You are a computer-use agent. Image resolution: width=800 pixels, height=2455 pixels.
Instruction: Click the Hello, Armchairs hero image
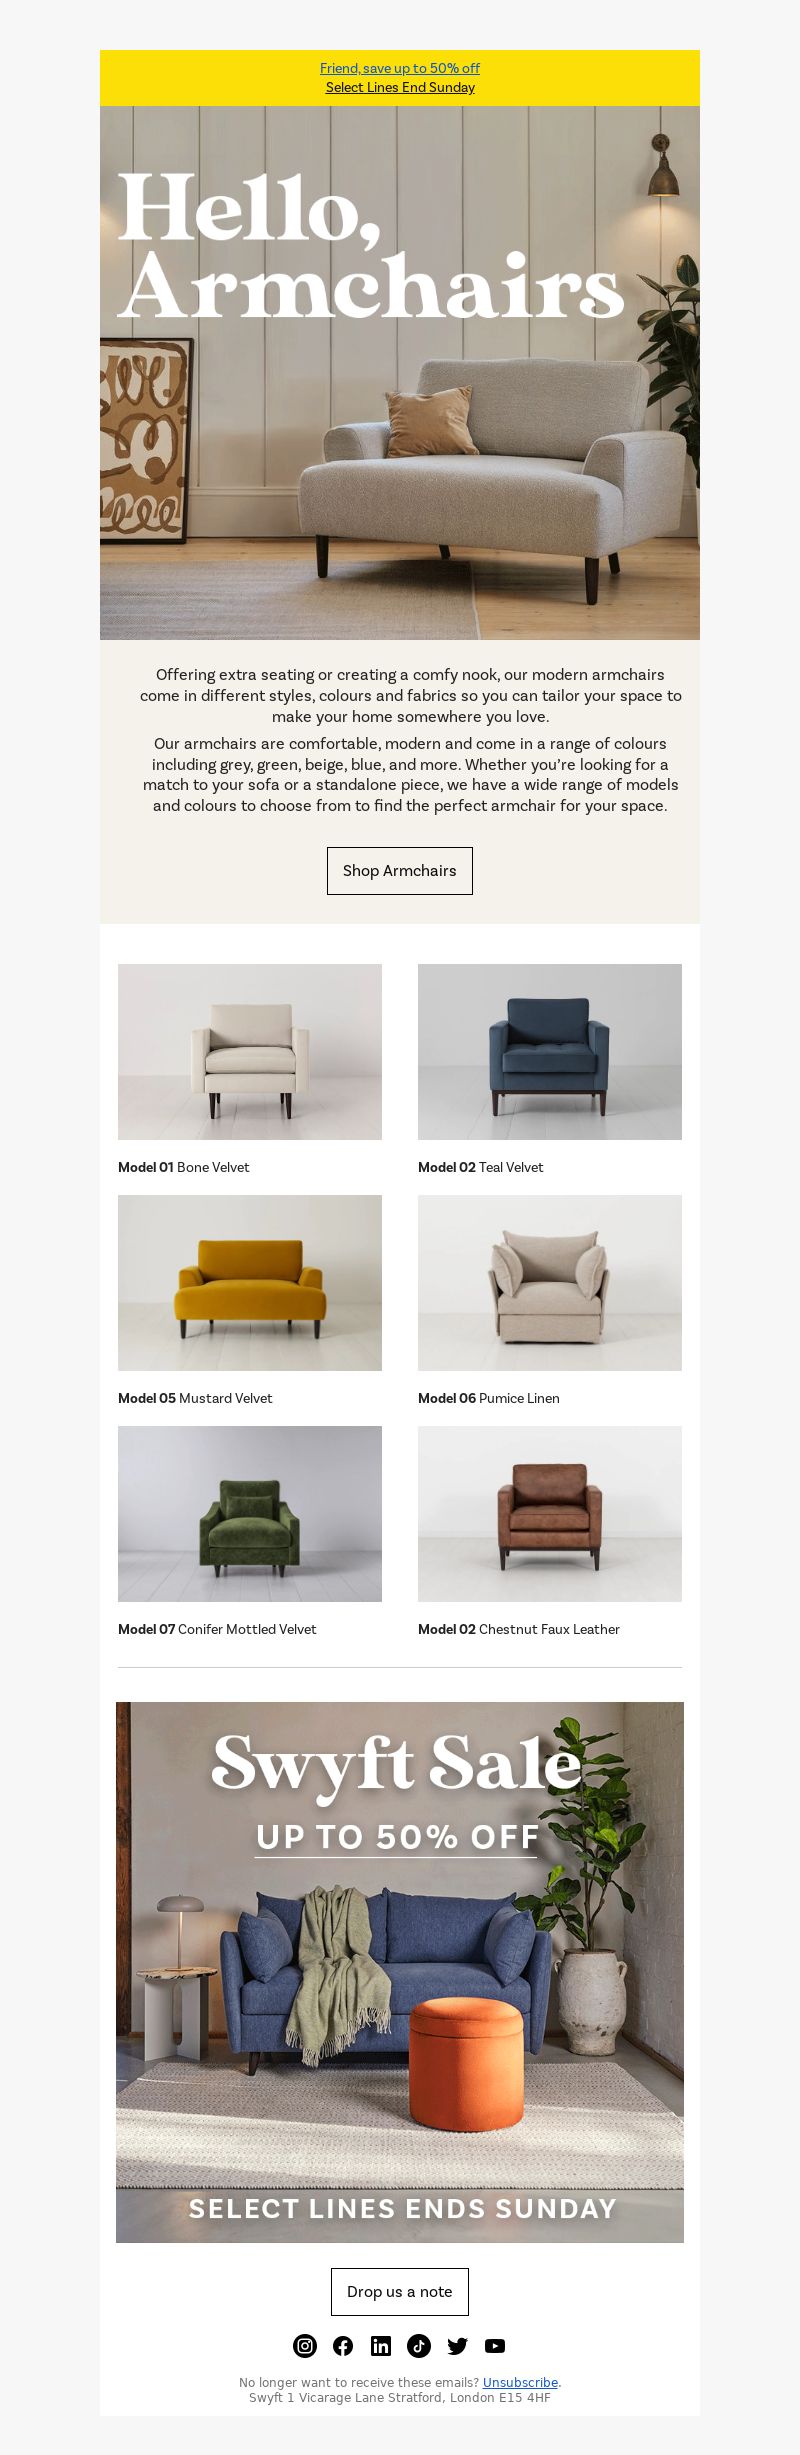pos(400,373)
